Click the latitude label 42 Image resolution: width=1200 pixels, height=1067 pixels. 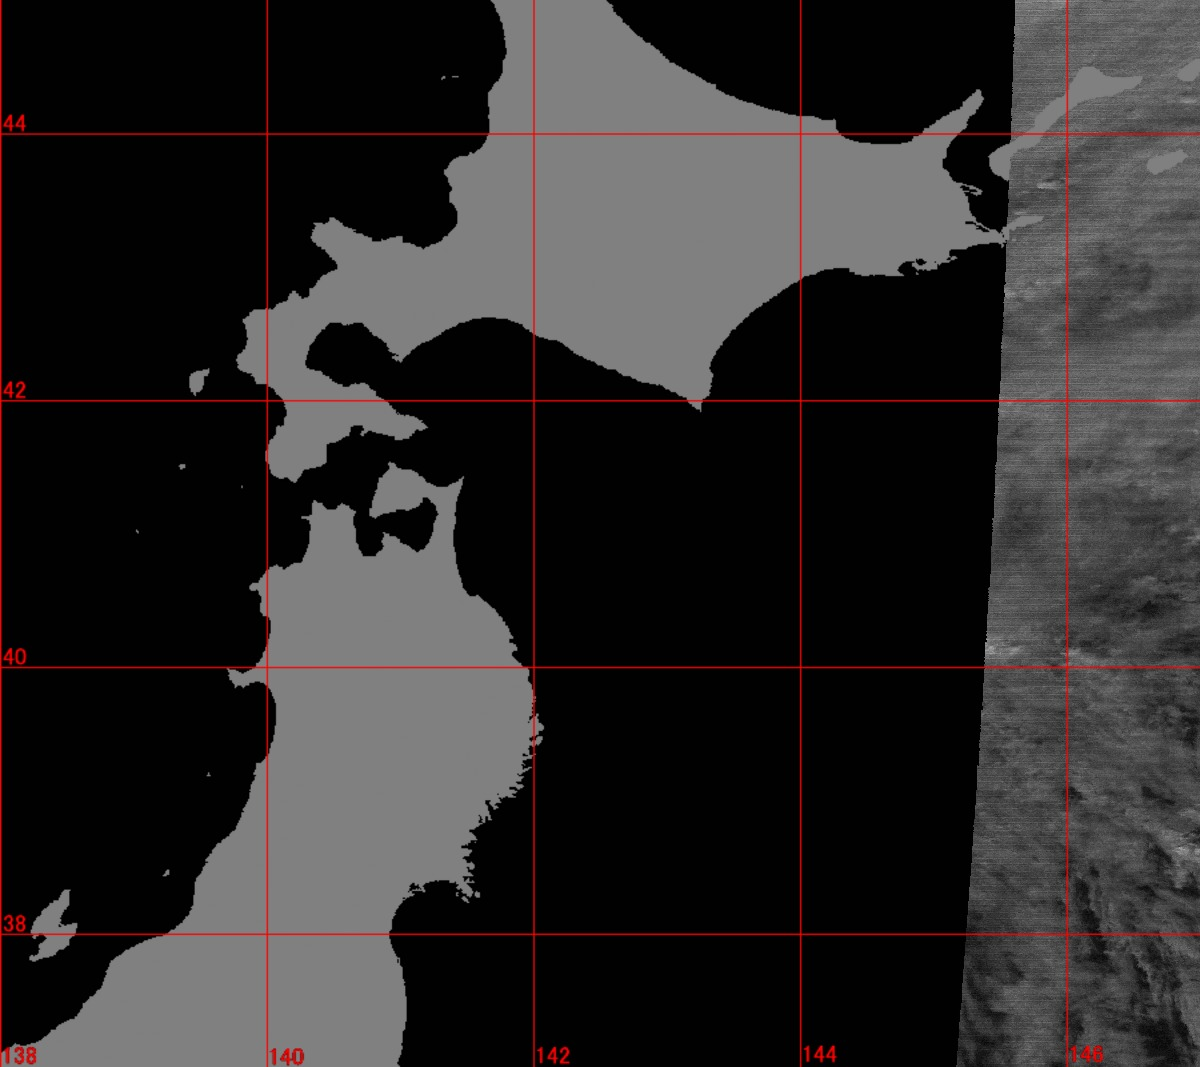[x=14, y=391]
